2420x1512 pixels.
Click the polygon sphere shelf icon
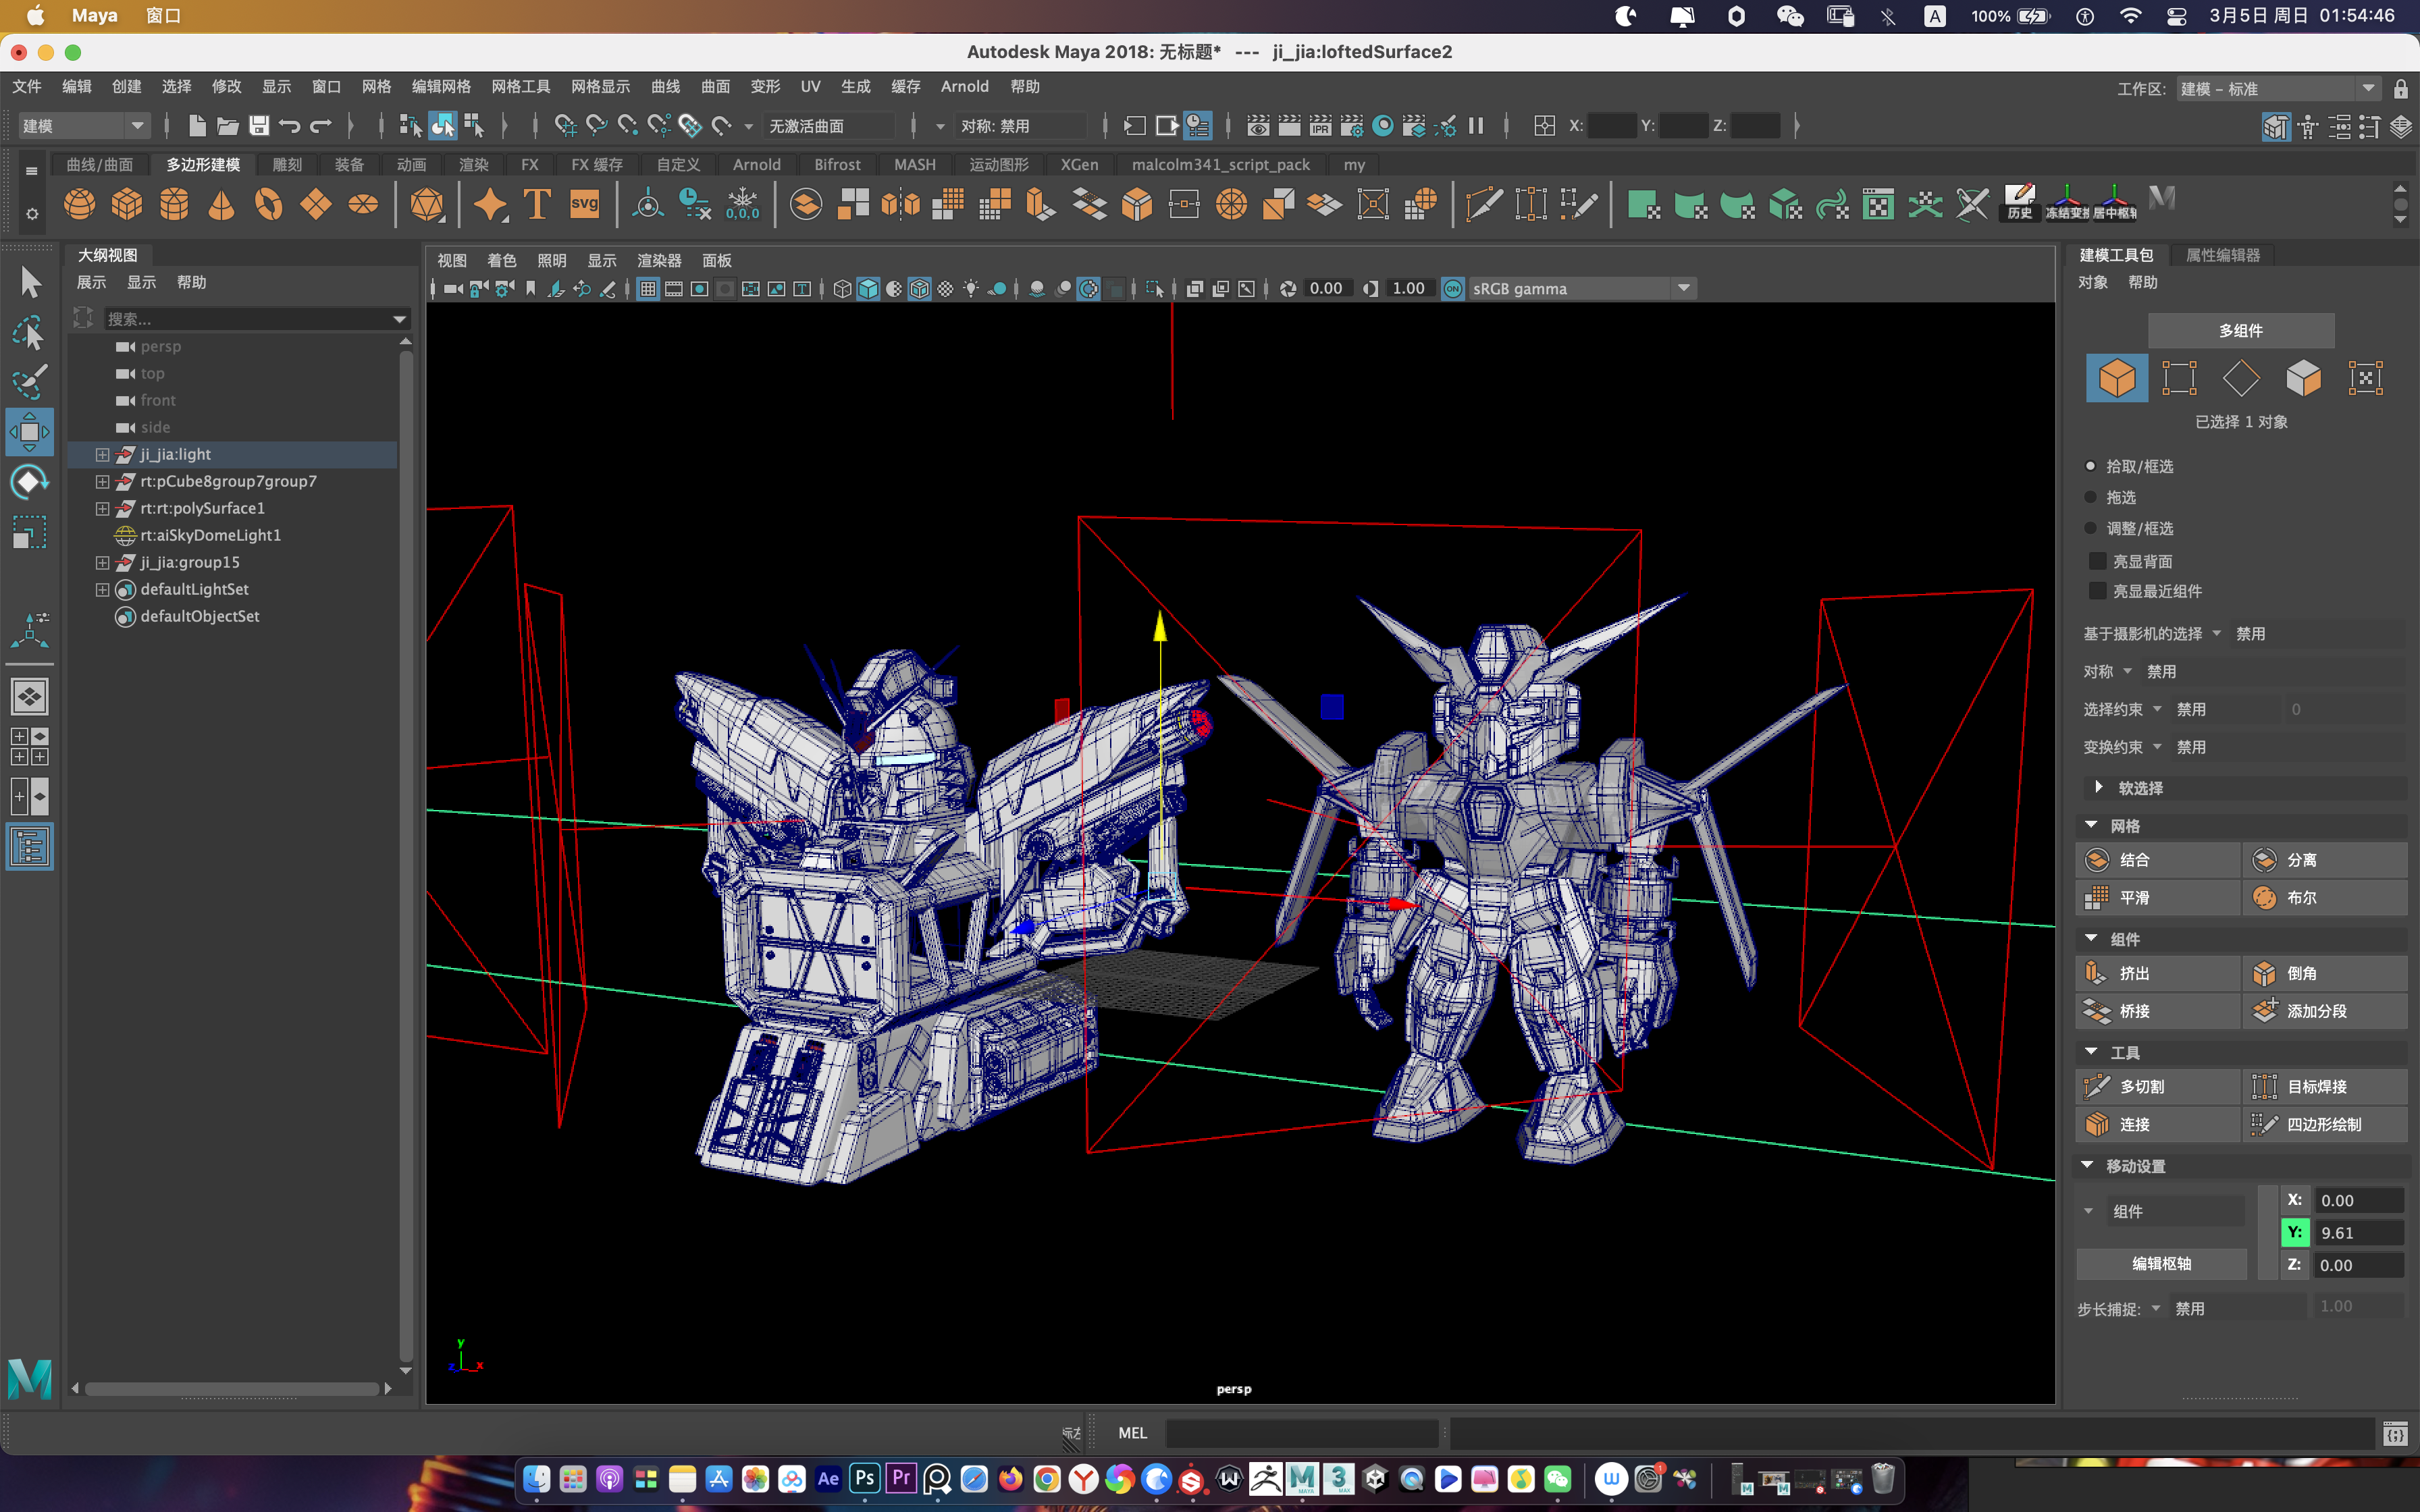pos(79,205)
